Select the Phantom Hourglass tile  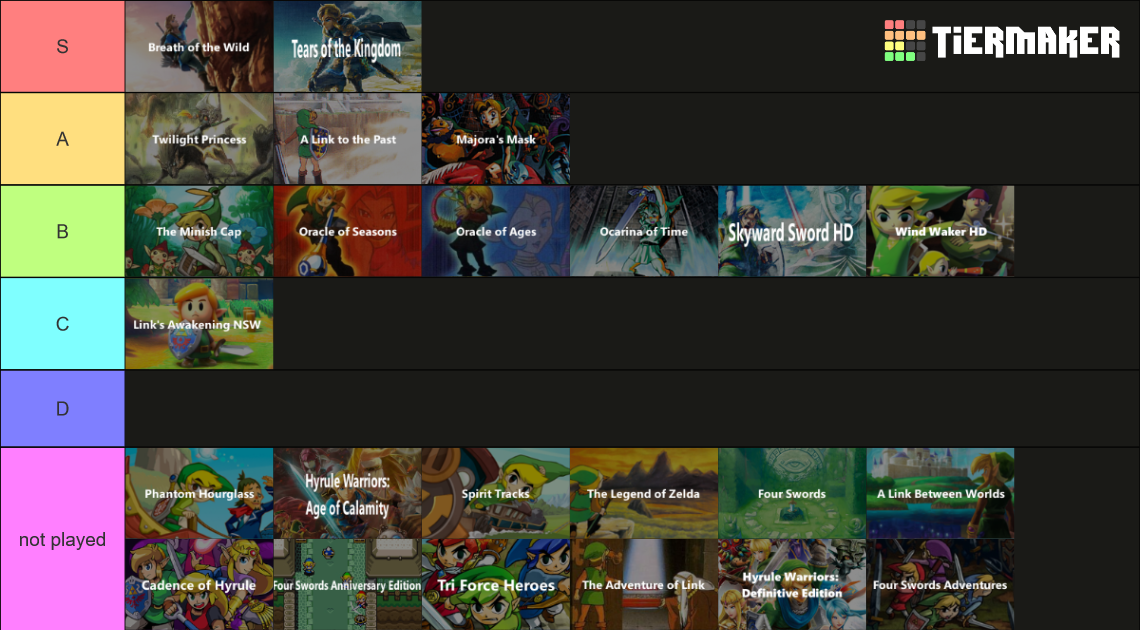coord(199,493)
